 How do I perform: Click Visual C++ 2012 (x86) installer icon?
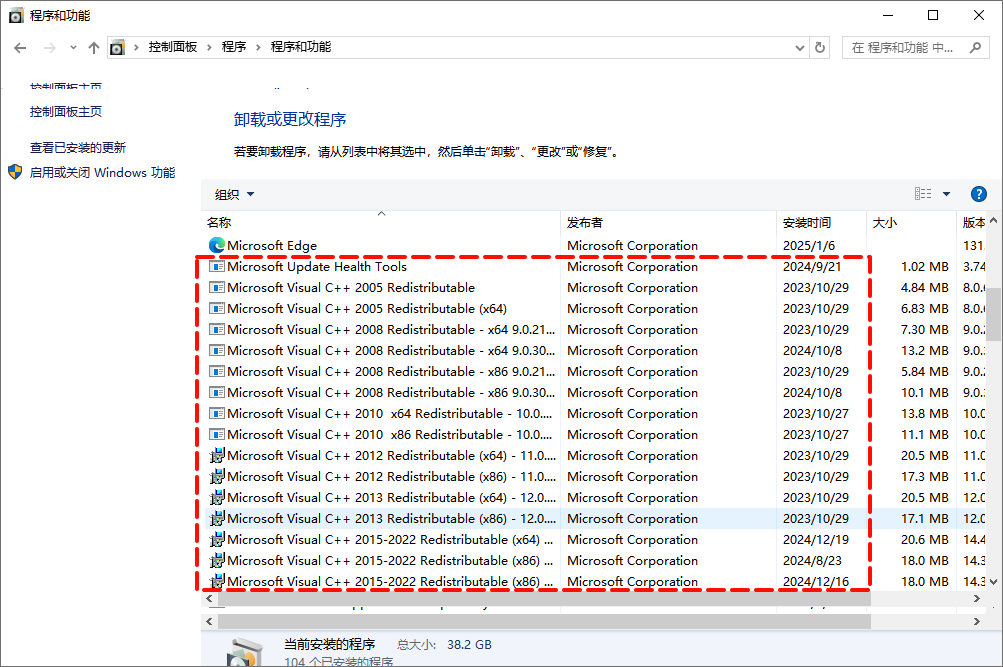point(217,476)
